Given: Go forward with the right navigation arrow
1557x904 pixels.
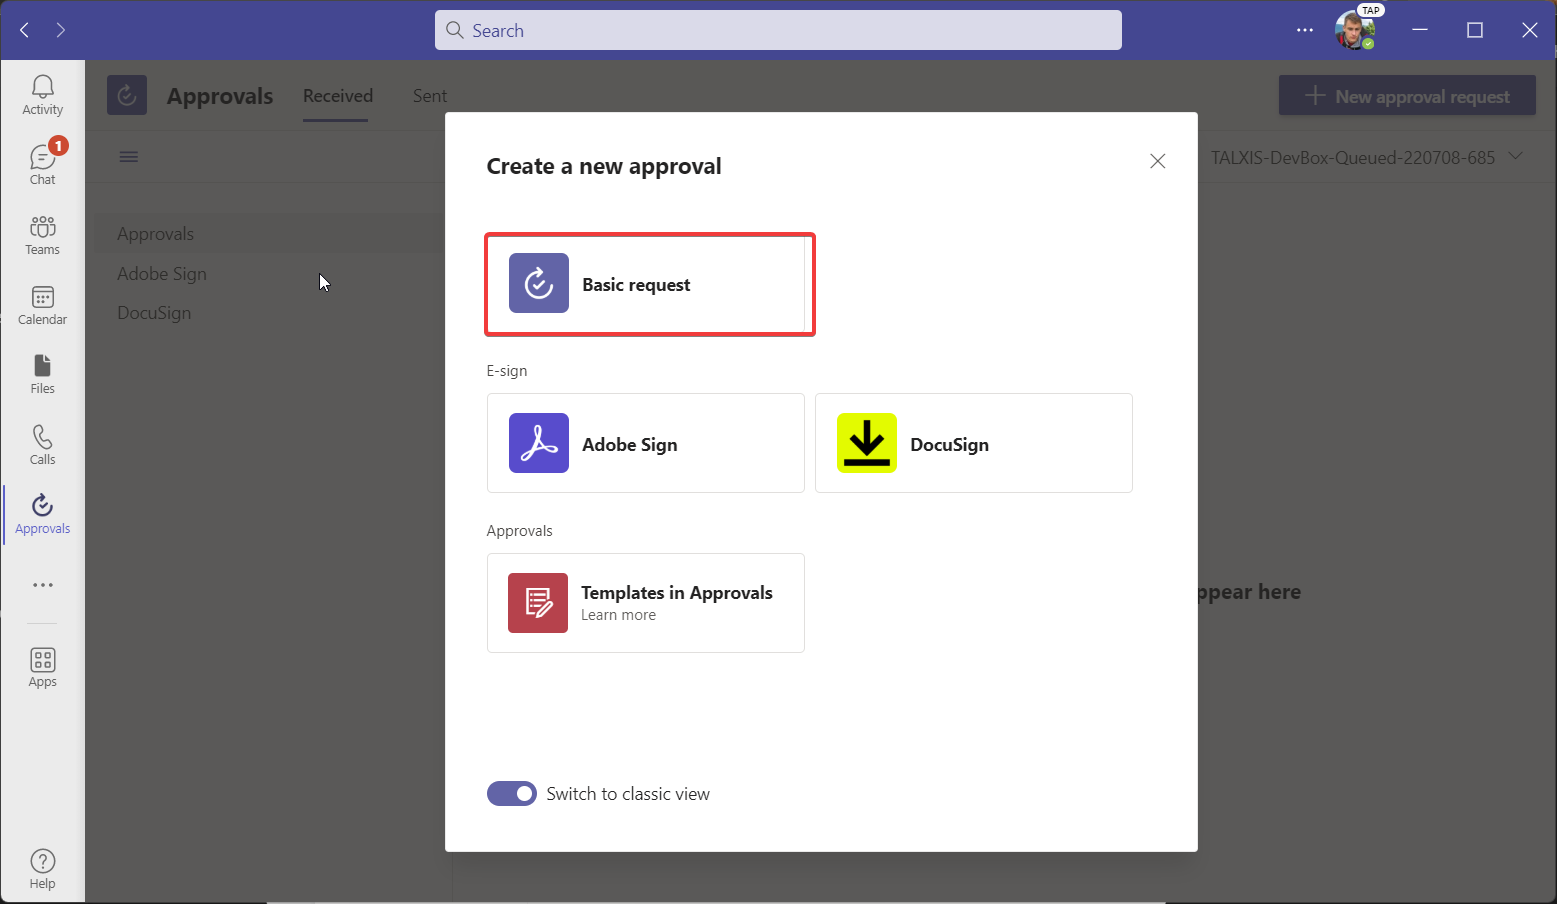Looking at the screenshot, I should coord(61,30).
